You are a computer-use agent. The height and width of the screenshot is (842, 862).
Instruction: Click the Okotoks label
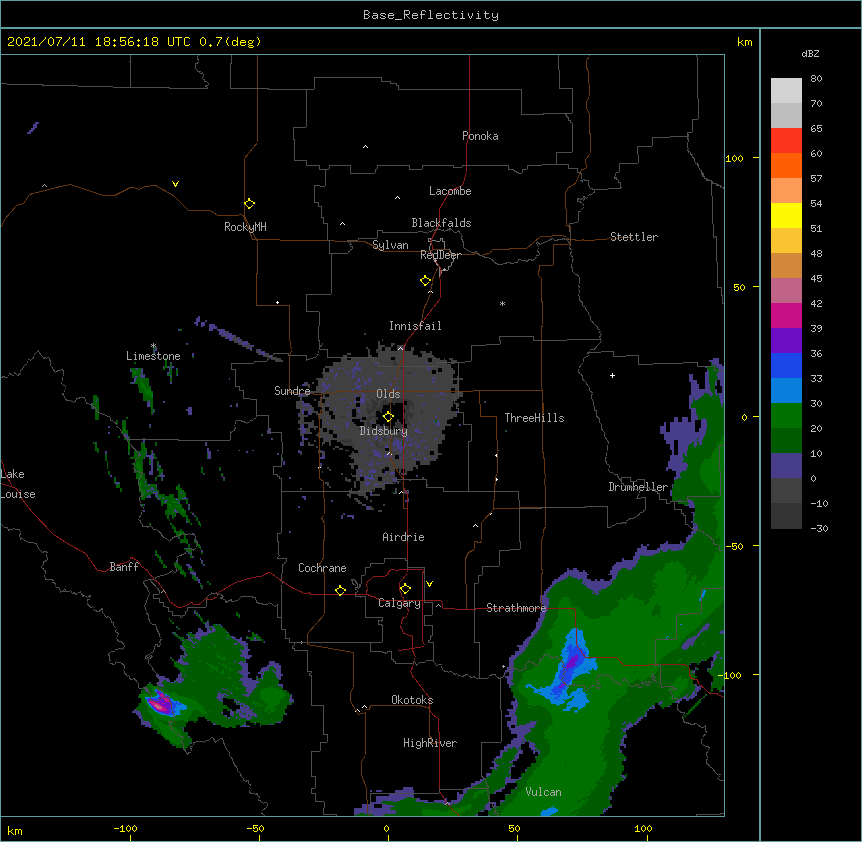tap(412, 700)
